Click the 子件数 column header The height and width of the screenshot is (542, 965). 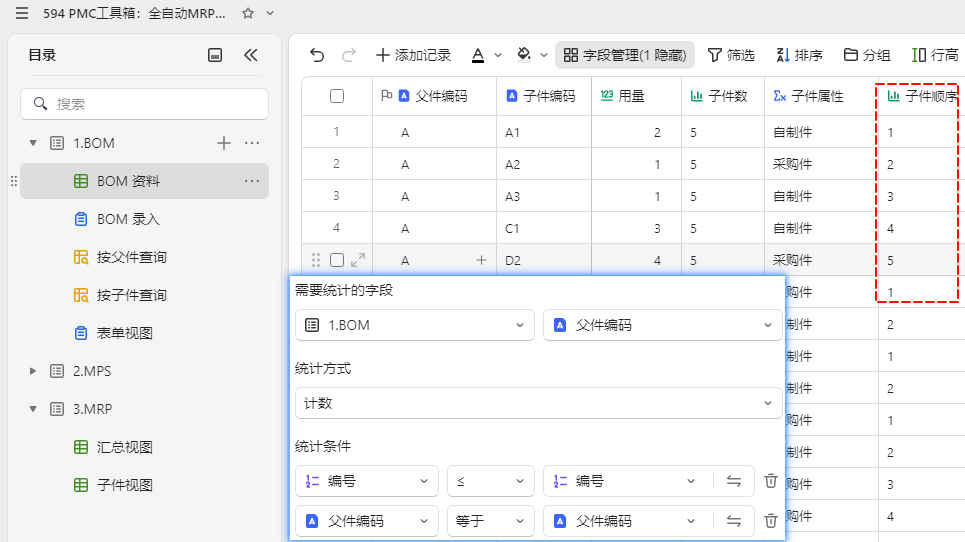coord(723,96)
